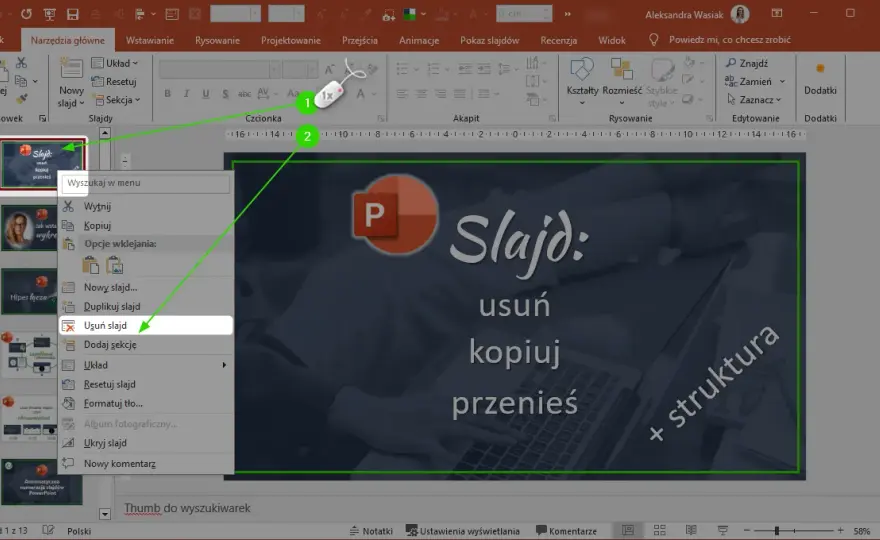
Task: Adjust the zoom slider handle
Action: [777, 530]
